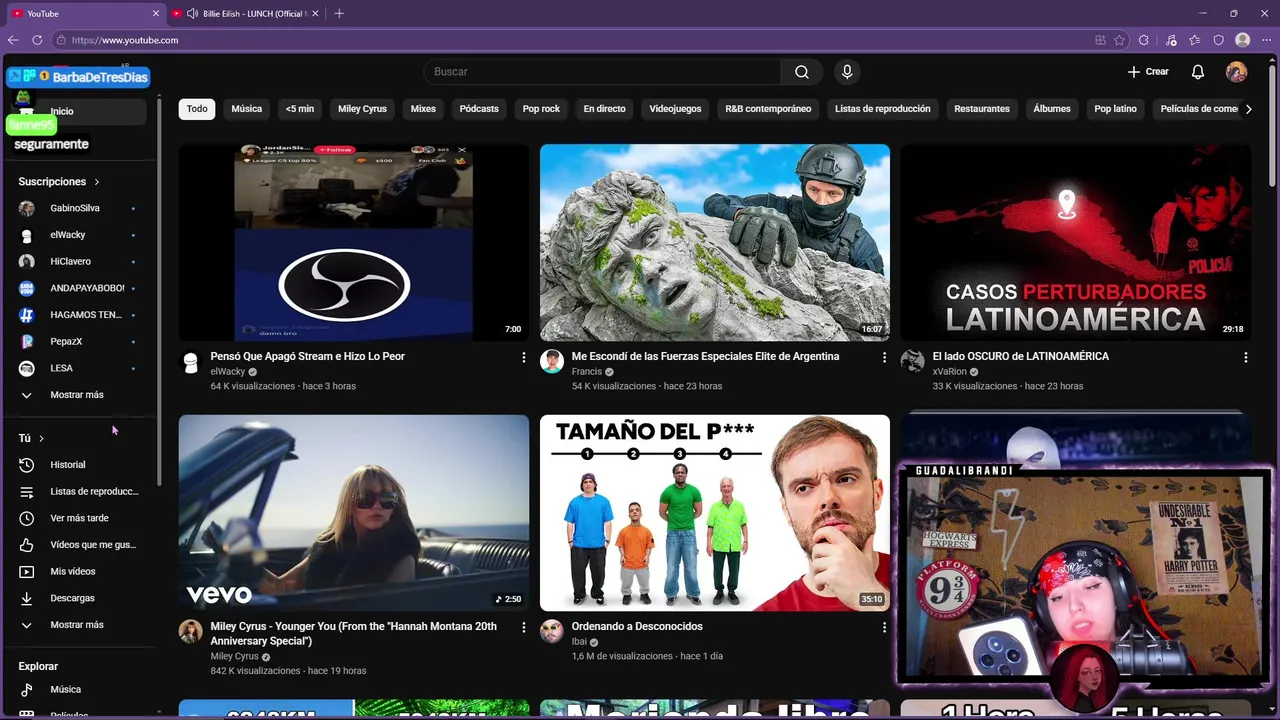
Task: Open 'Ordenando a Desconocidos' video title
Action: 637,627
